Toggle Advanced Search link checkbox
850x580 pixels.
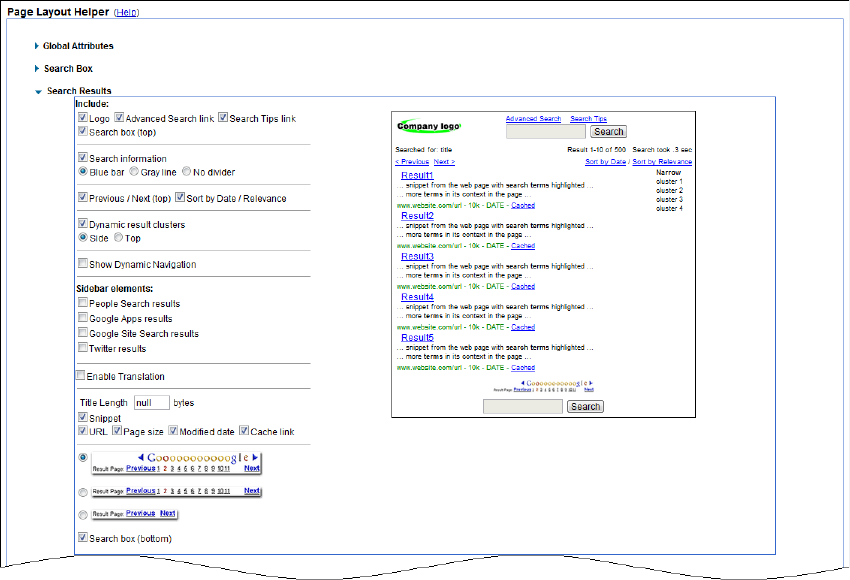pos(119,119)
